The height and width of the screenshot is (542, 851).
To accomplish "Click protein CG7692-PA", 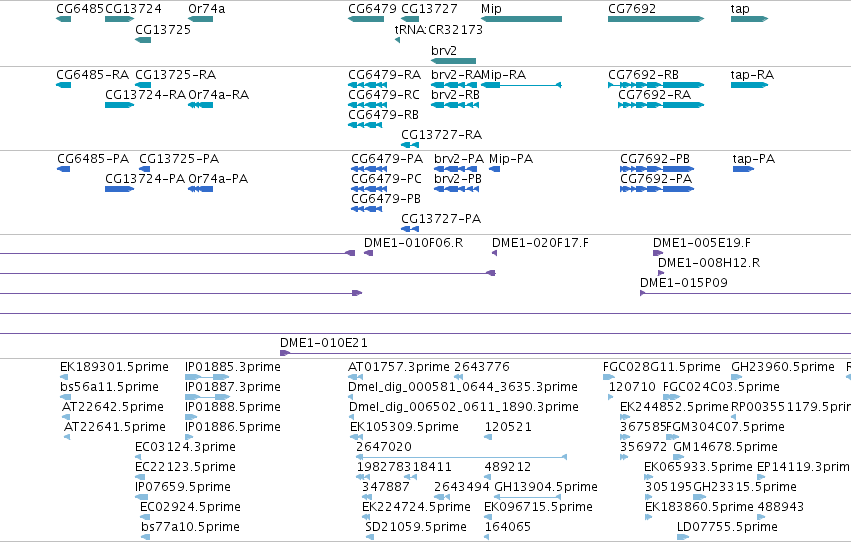I will (x=657, y=189).
